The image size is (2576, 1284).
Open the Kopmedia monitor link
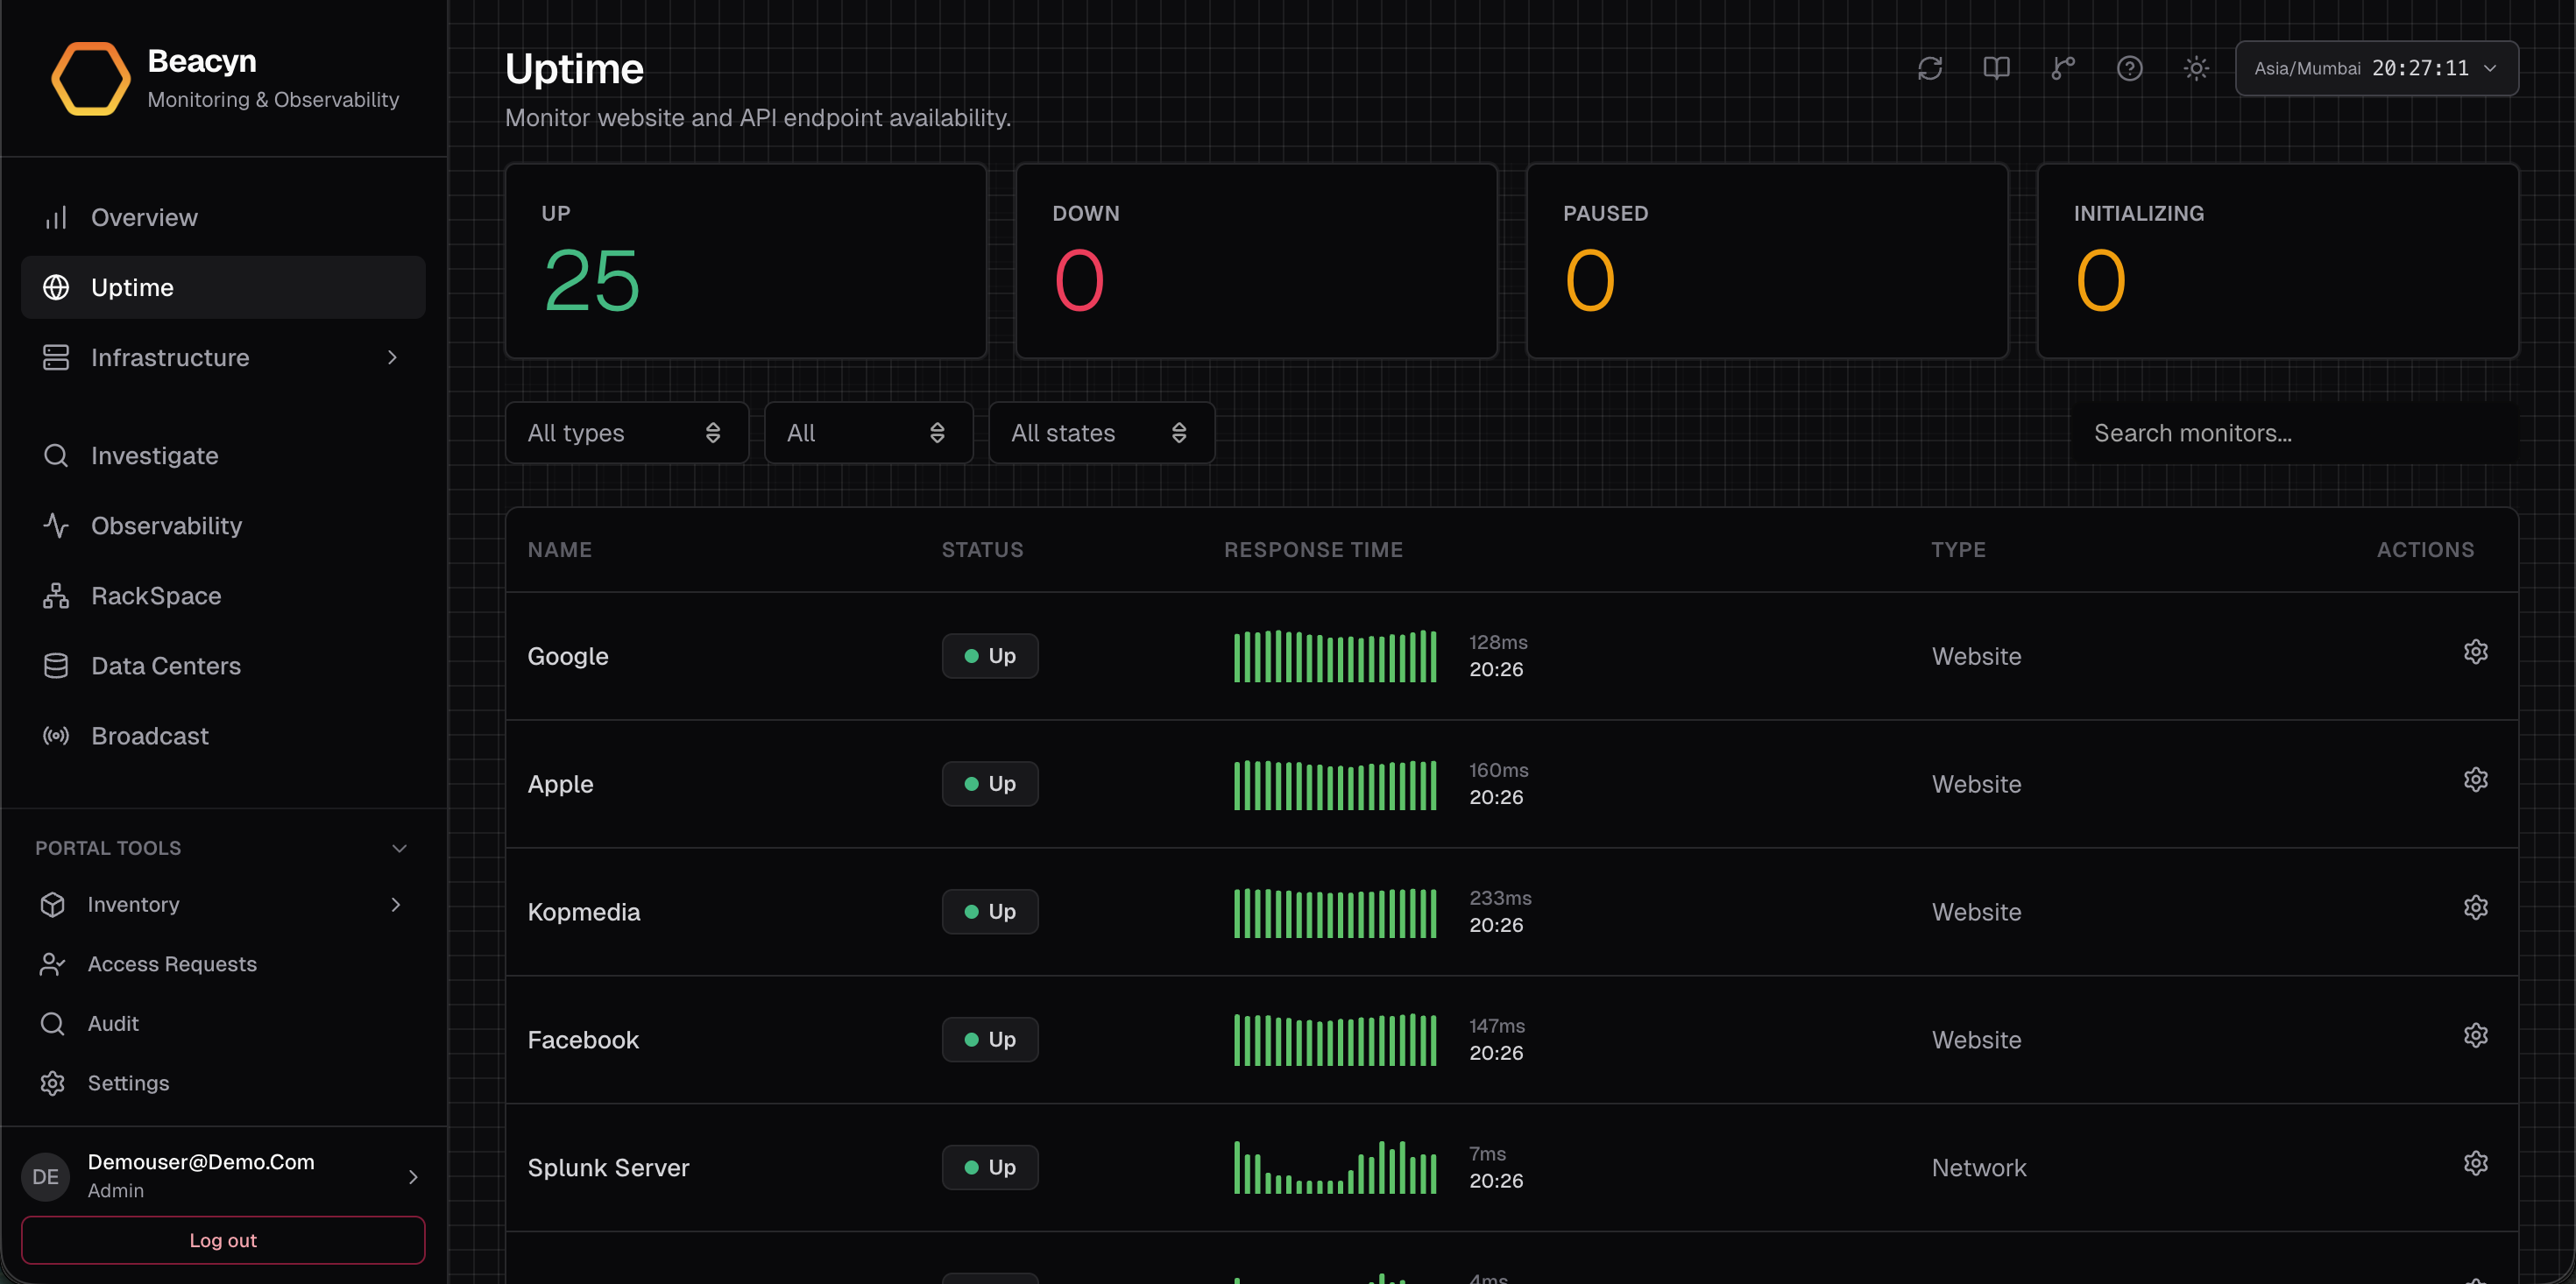(584, 912)
